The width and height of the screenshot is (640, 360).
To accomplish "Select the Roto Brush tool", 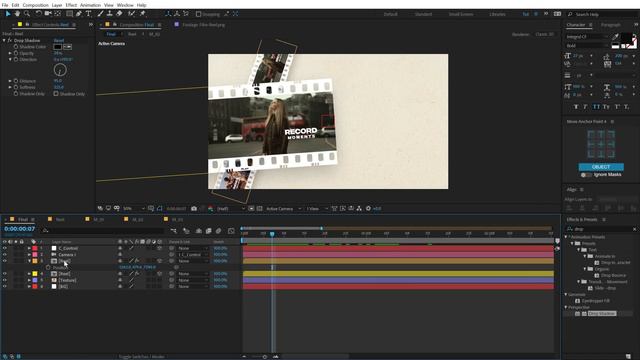I will pyautogui.click(x=131, y=14).
